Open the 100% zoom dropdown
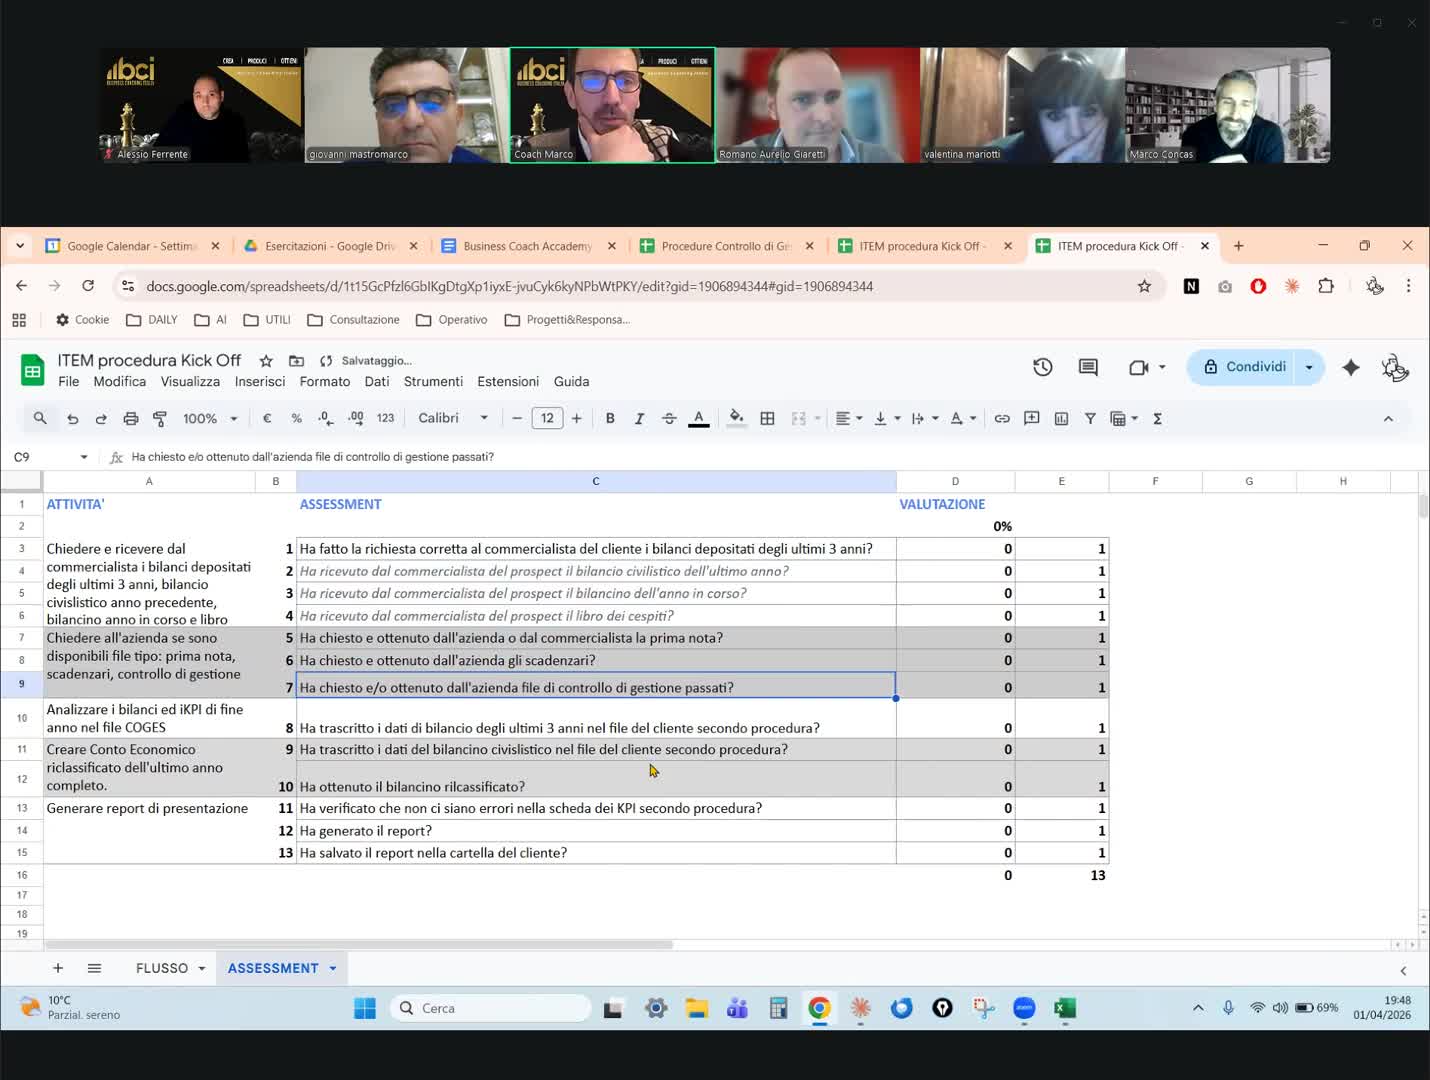The height and width of the screenshot is (1080, 1430). click(210, 419)
